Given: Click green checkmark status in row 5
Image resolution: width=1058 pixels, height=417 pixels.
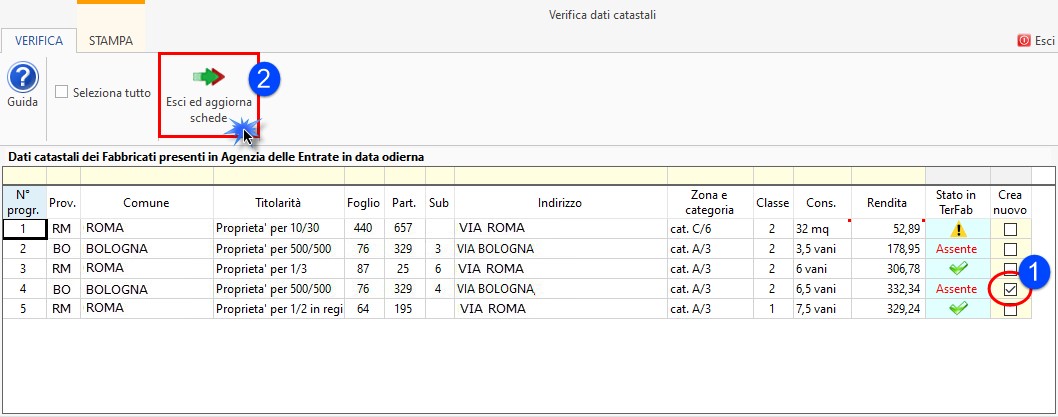Looking at the screenshot, I should pos(957,309).
